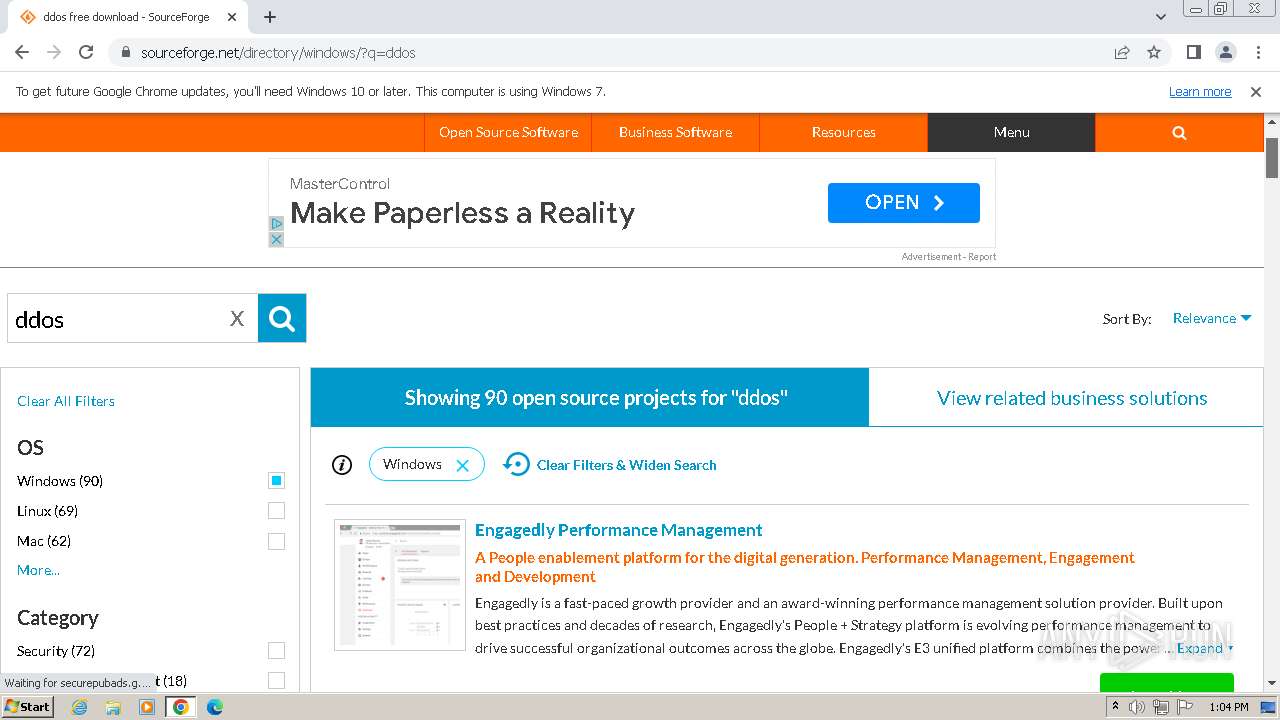Open Microsoft Edge from taskbar

(x=214, y=707)
